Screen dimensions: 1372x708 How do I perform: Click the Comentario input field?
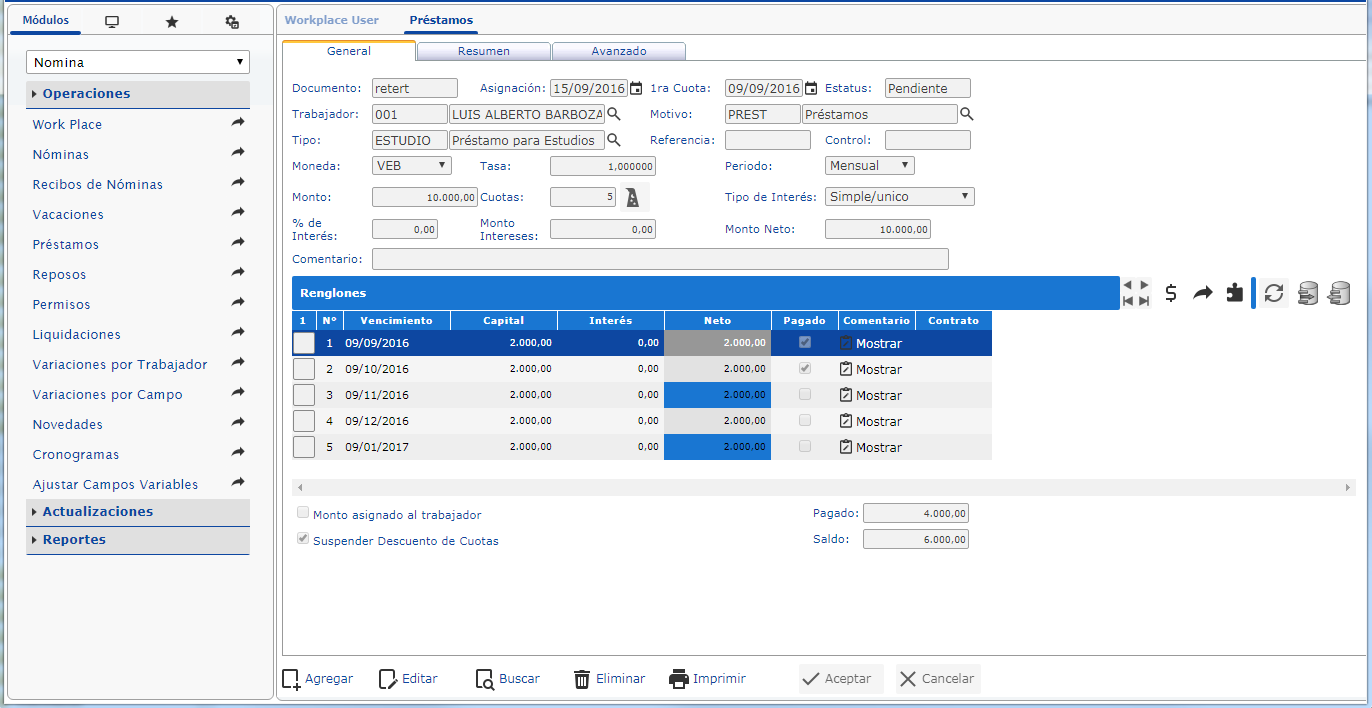coord(660,260)
